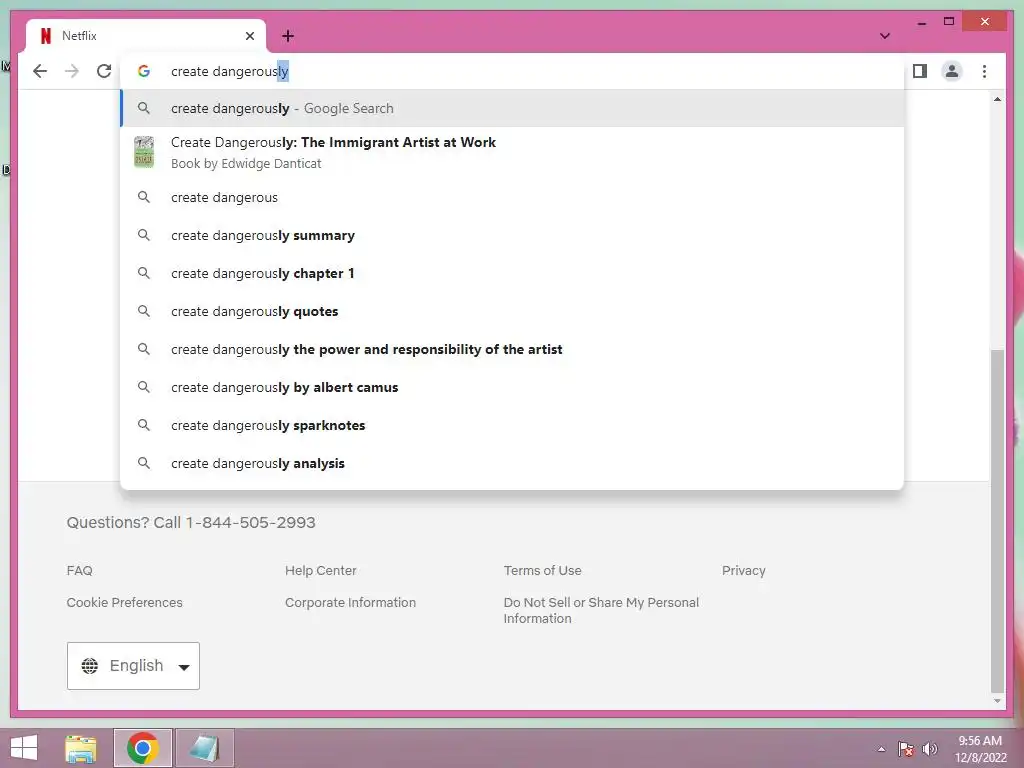Open Terms of Use link
This screenshot has width=1024, height=768.
tap(542, 570)
